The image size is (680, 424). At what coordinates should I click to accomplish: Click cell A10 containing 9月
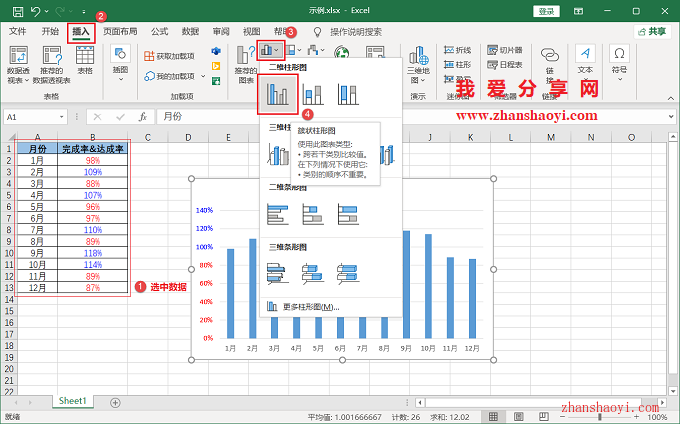tap(37, 253)
